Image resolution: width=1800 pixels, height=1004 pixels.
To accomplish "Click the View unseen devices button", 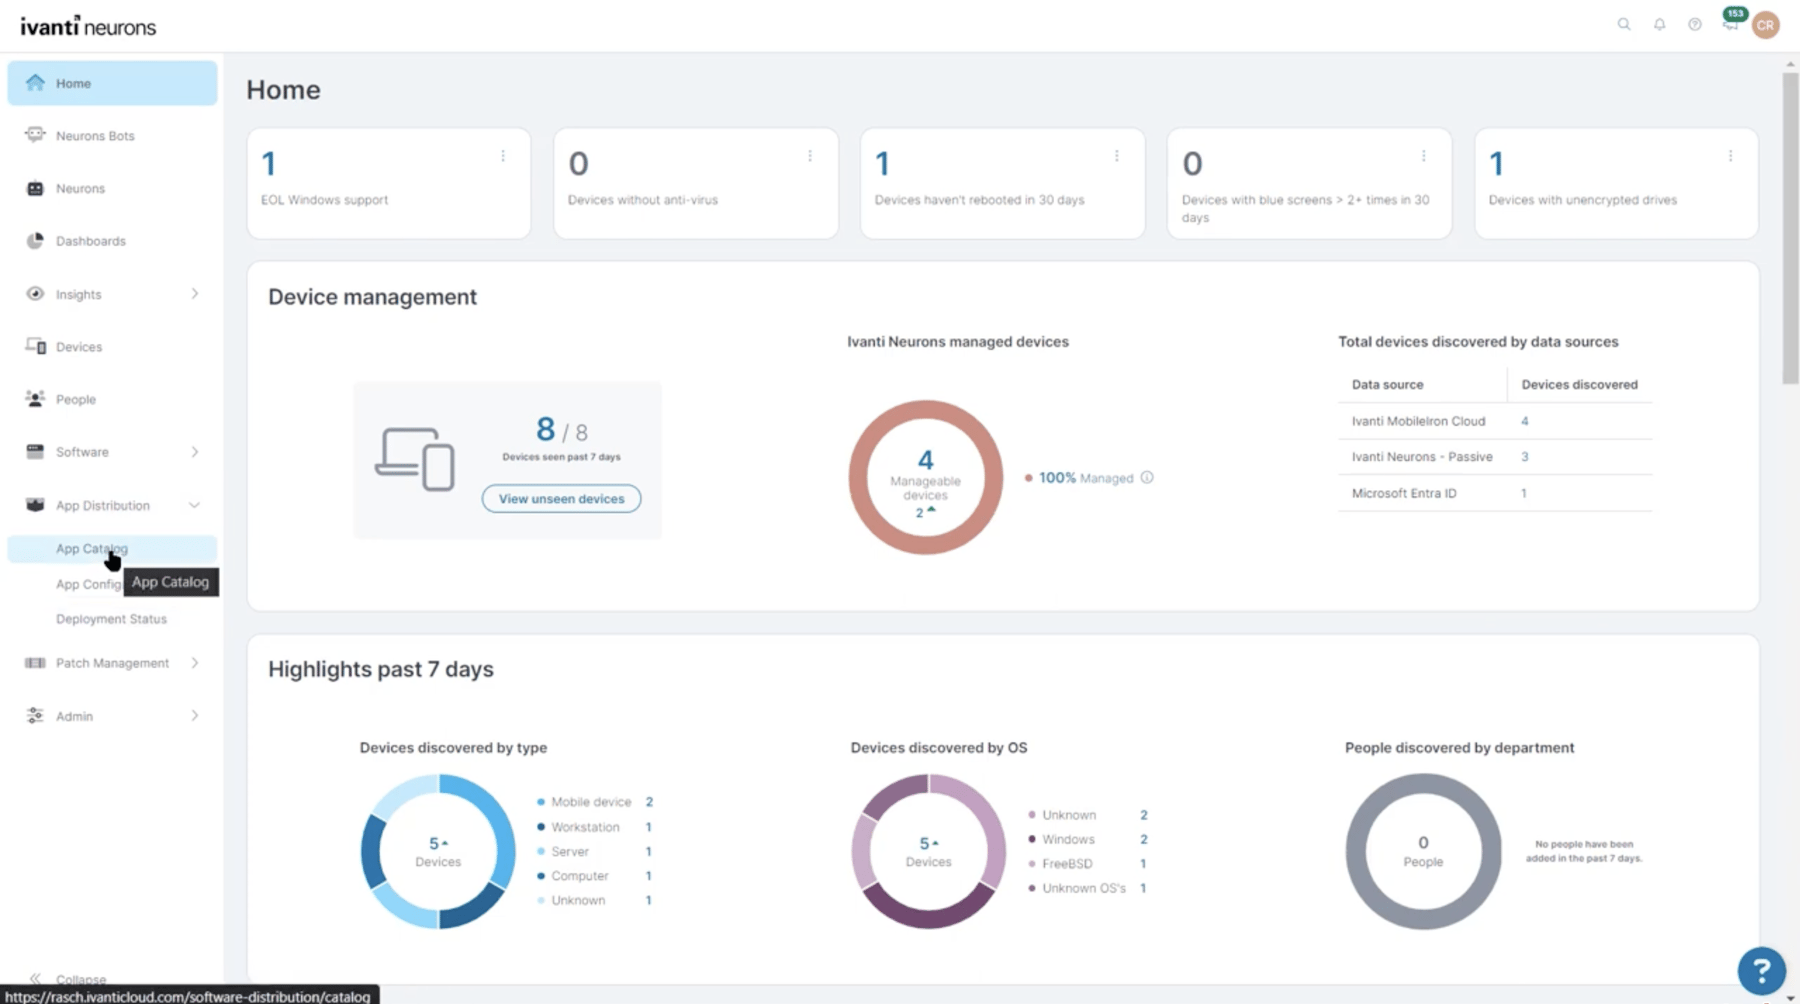I will [561, 498].
